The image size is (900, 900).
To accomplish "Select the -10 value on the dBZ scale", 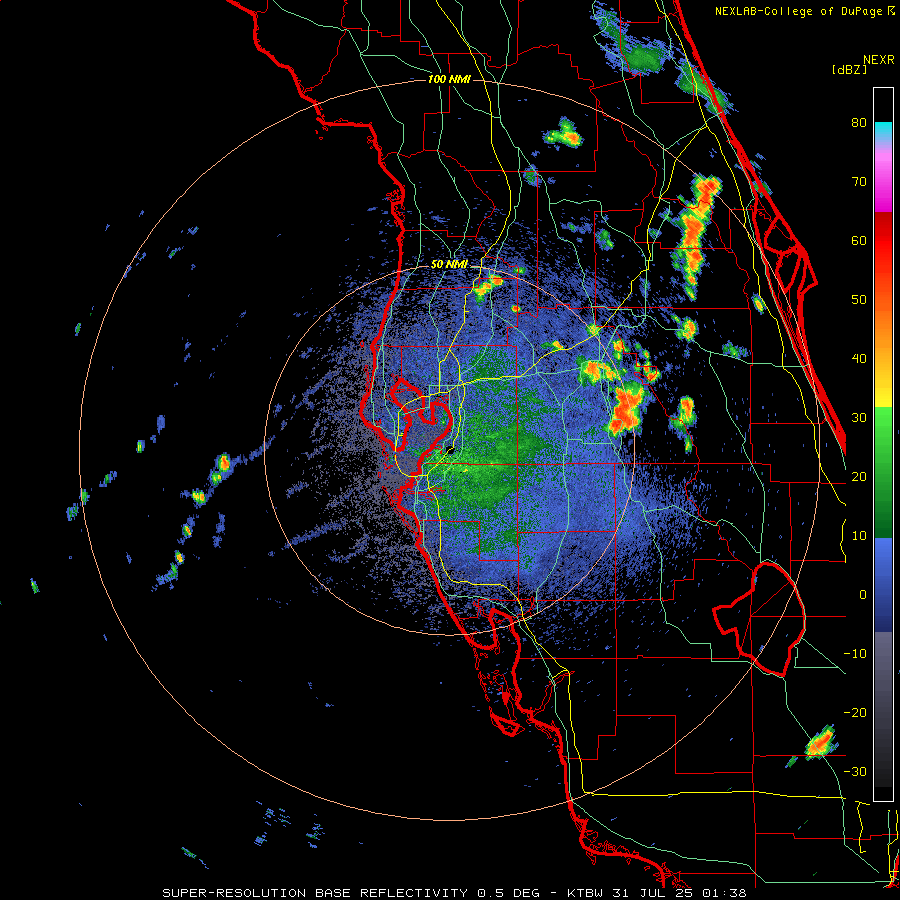I will tap(855, 654).
